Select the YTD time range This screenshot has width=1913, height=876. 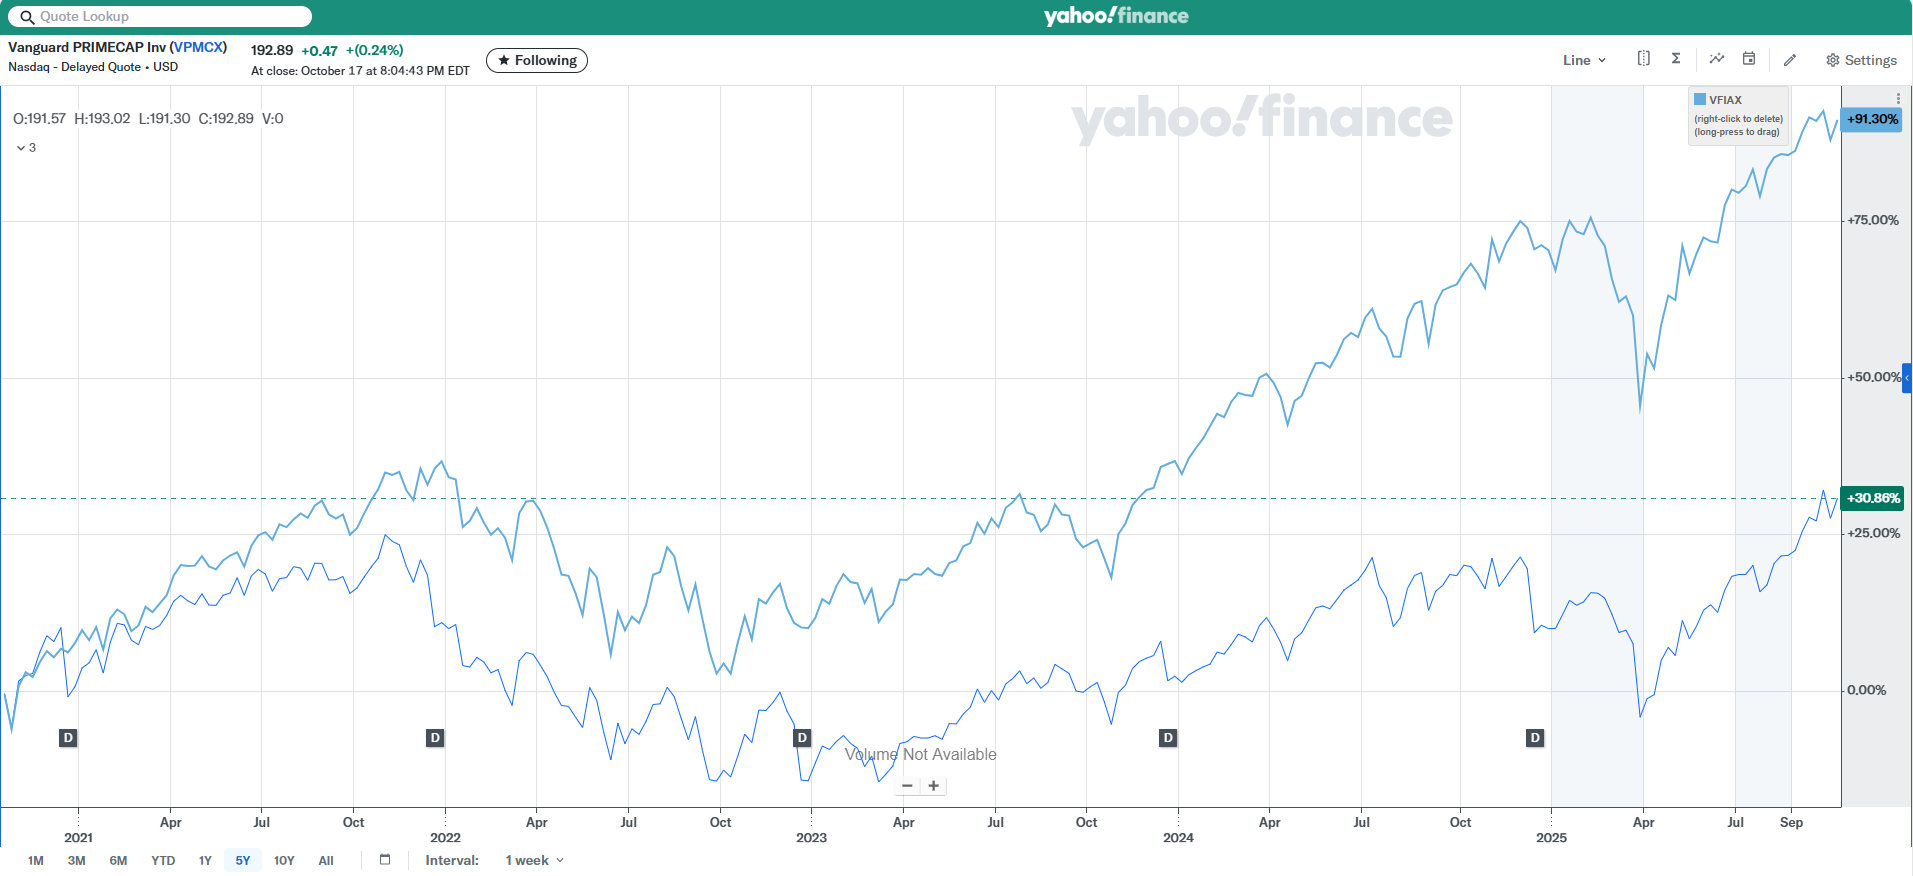[163, 861]
